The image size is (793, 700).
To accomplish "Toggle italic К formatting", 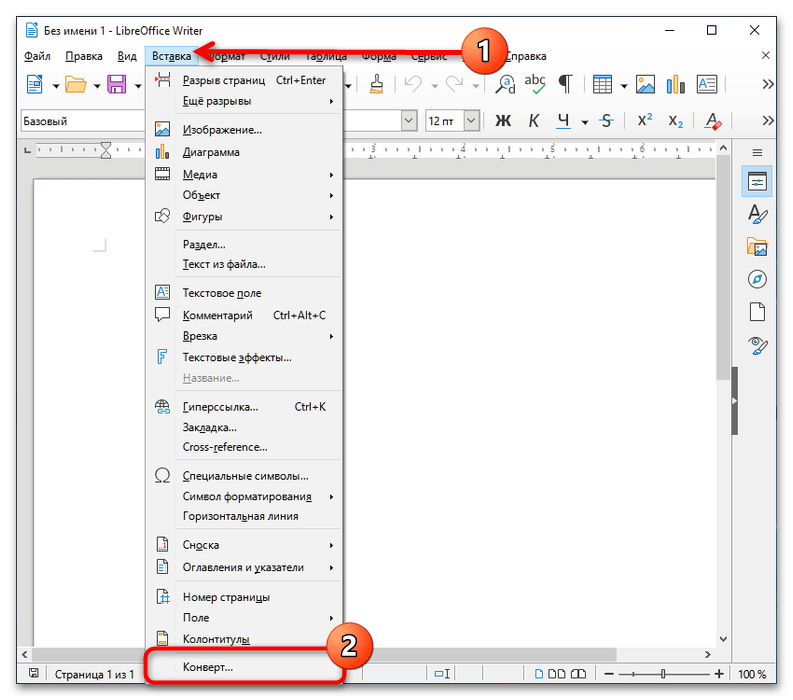I will click(x=534, y=121).
